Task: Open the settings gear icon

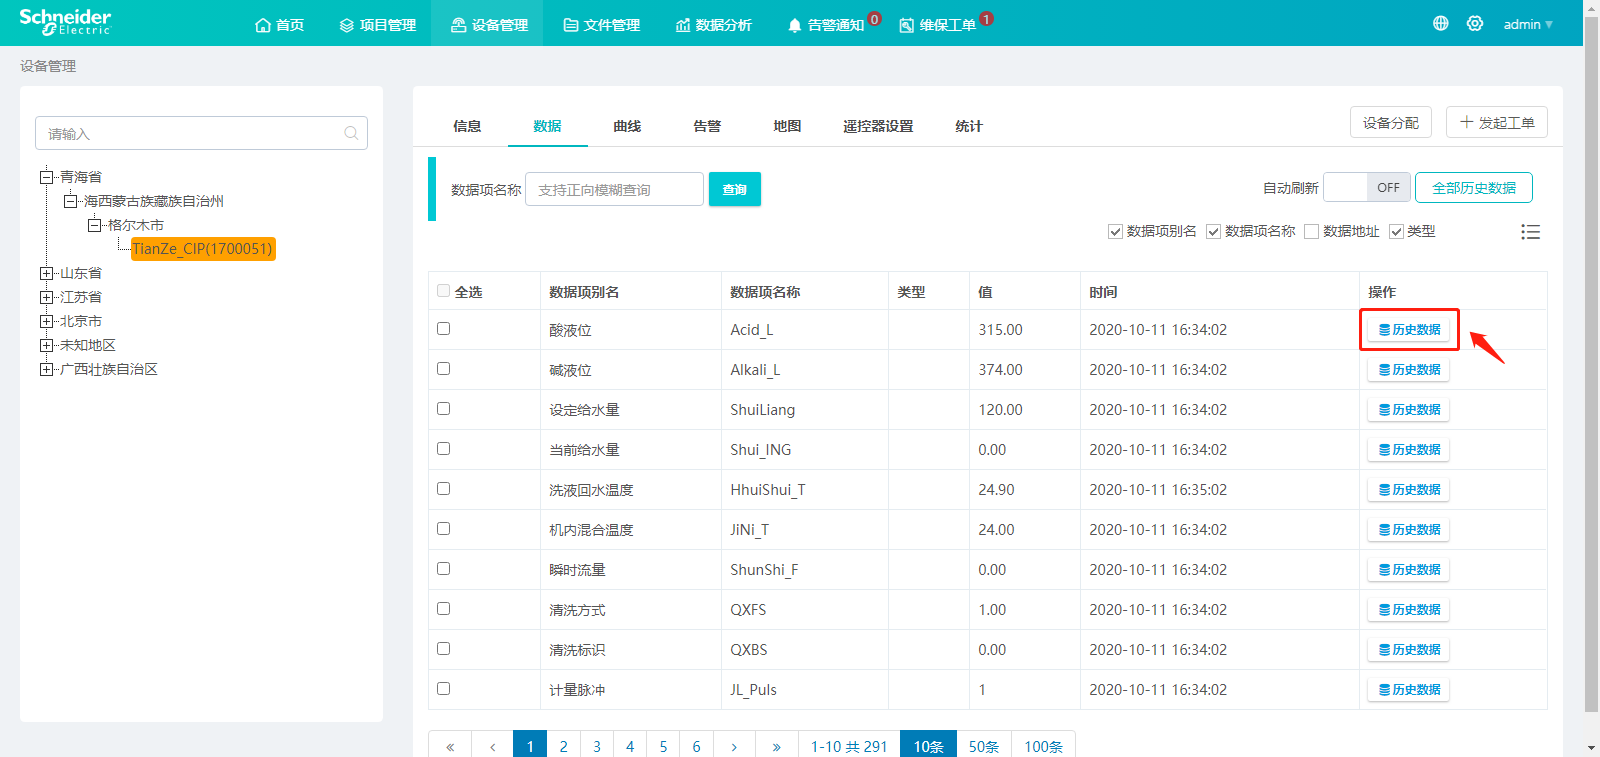Action: coord(1475,23)
